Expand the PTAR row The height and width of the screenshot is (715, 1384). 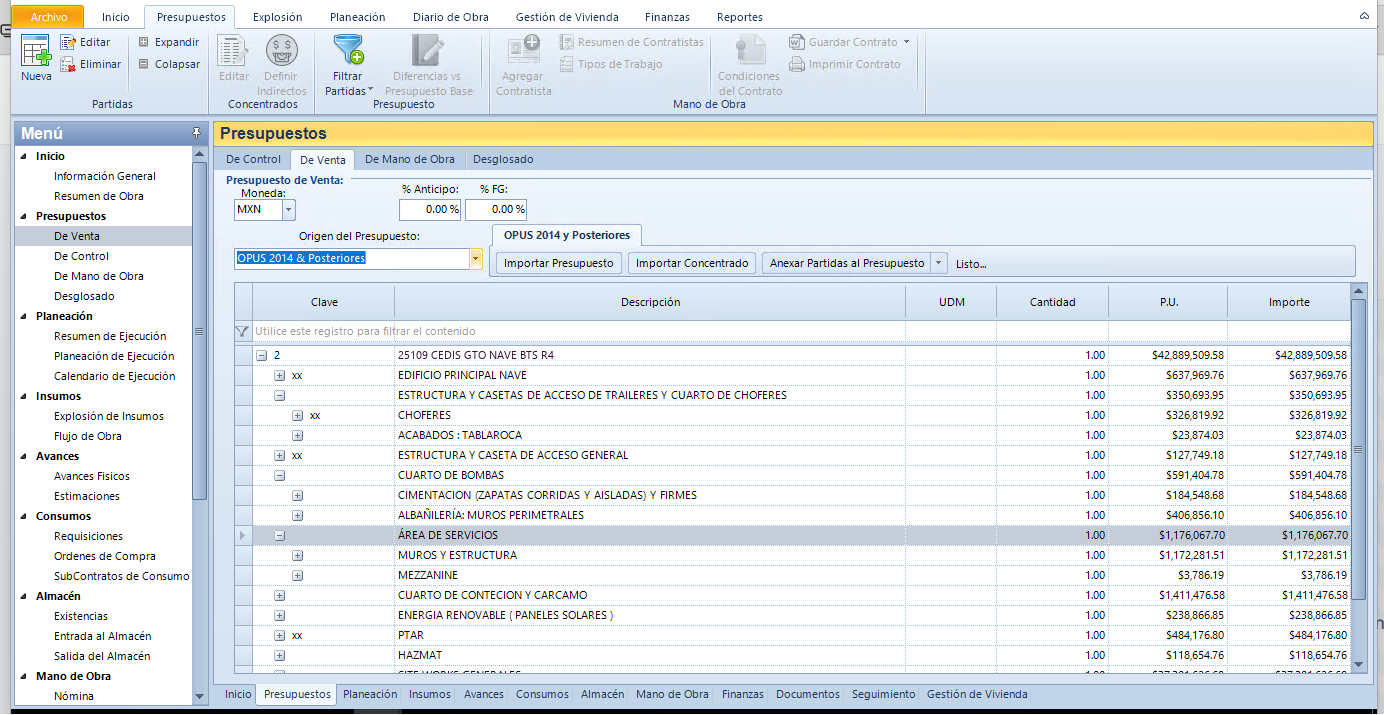[280, 635]
